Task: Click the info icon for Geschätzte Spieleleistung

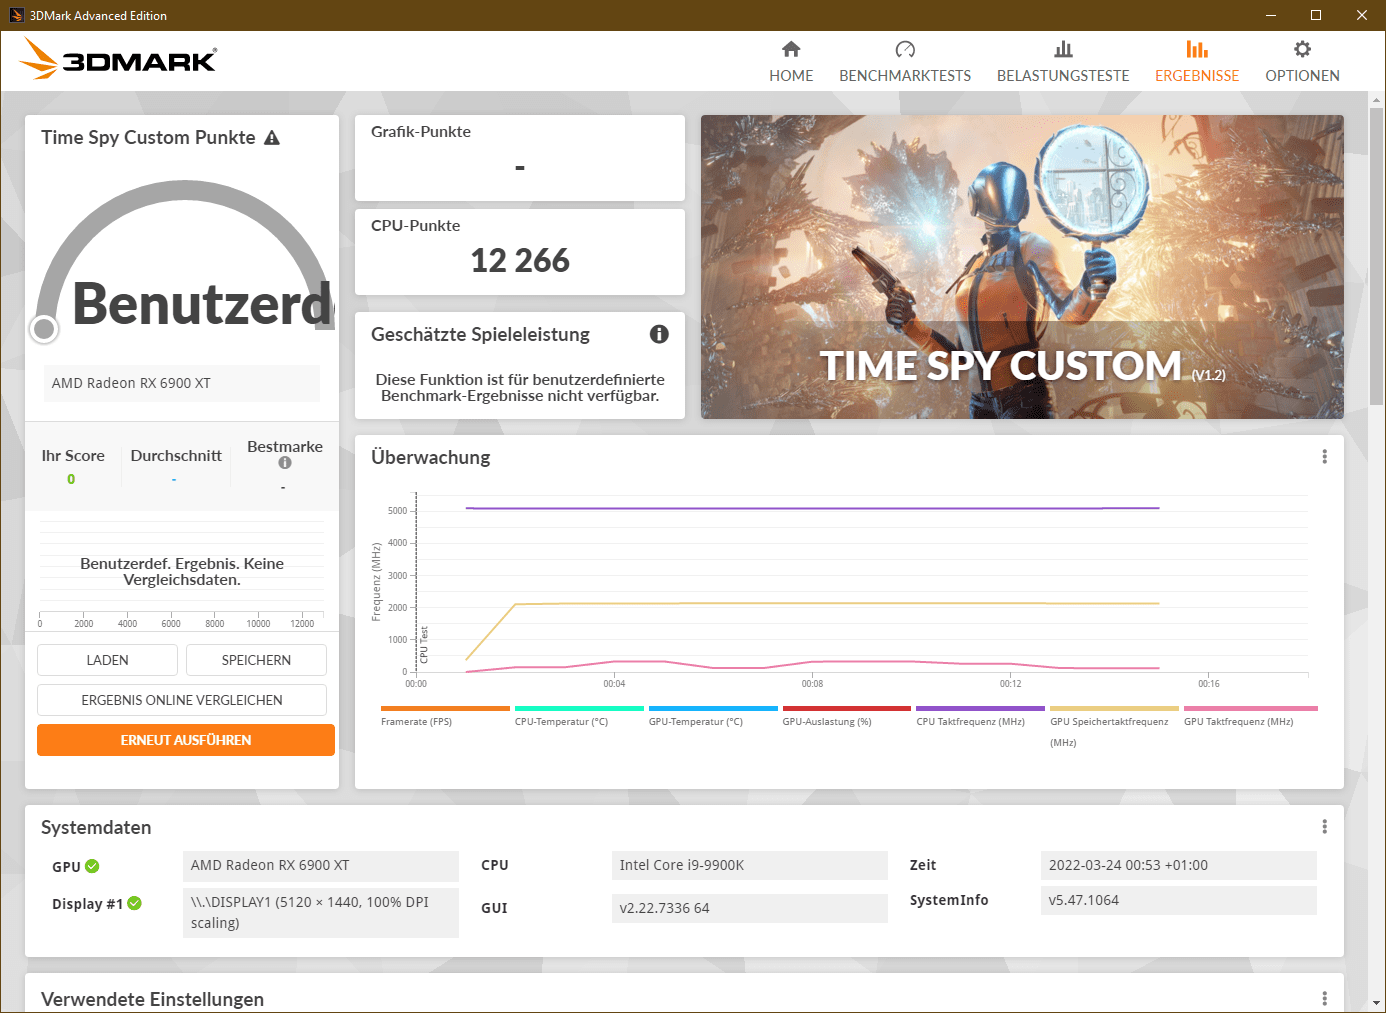Action: (x=659, y=334)
